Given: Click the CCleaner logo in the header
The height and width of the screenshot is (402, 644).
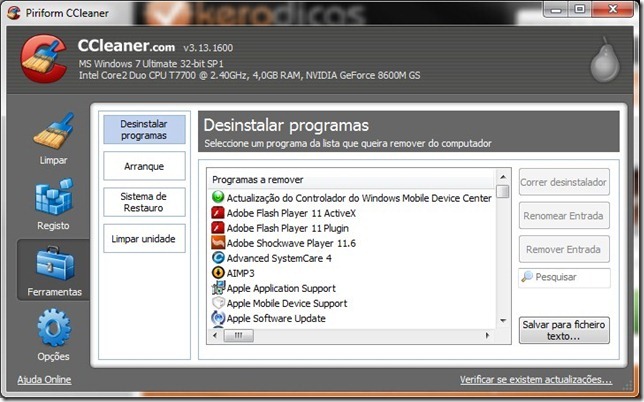Looking at the screenshot, I should click(44, 58).
